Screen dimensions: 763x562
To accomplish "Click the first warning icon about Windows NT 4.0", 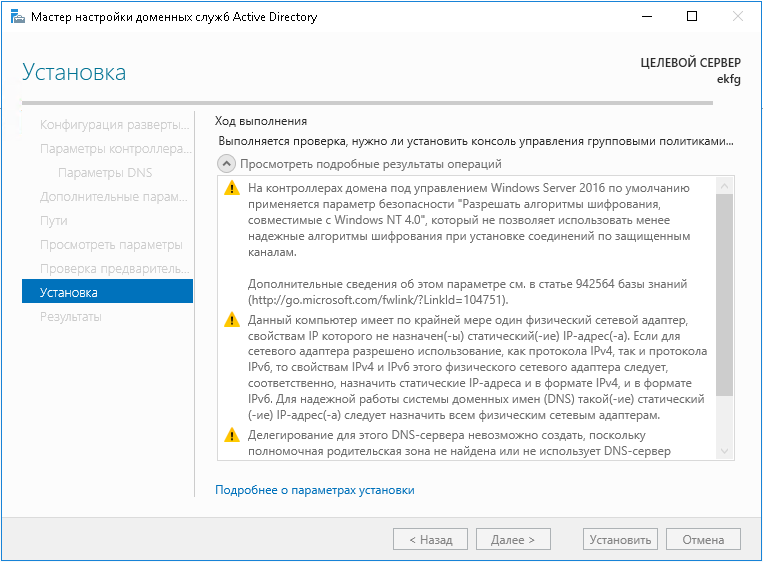I will pos(232,188).
